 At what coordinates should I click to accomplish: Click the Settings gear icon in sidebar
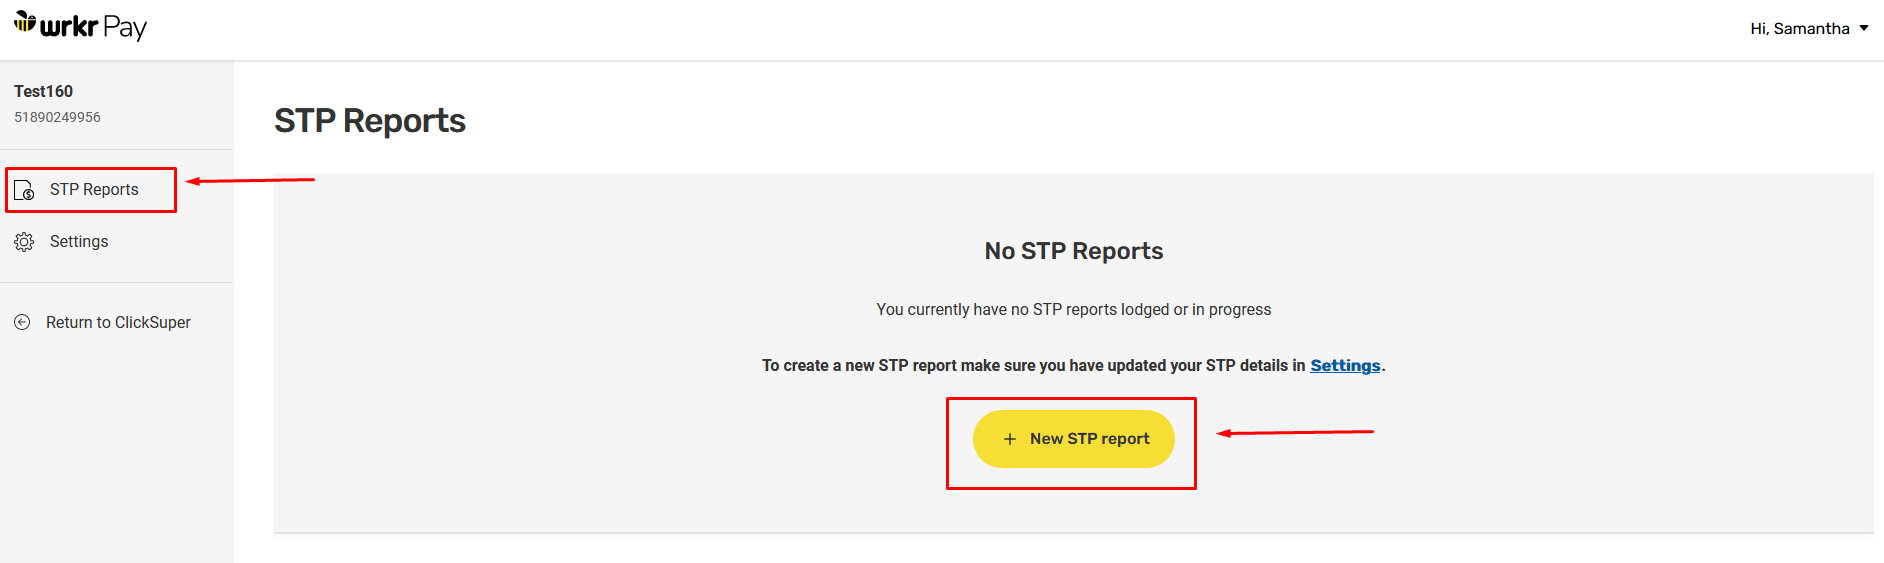[x=24, y=242]
